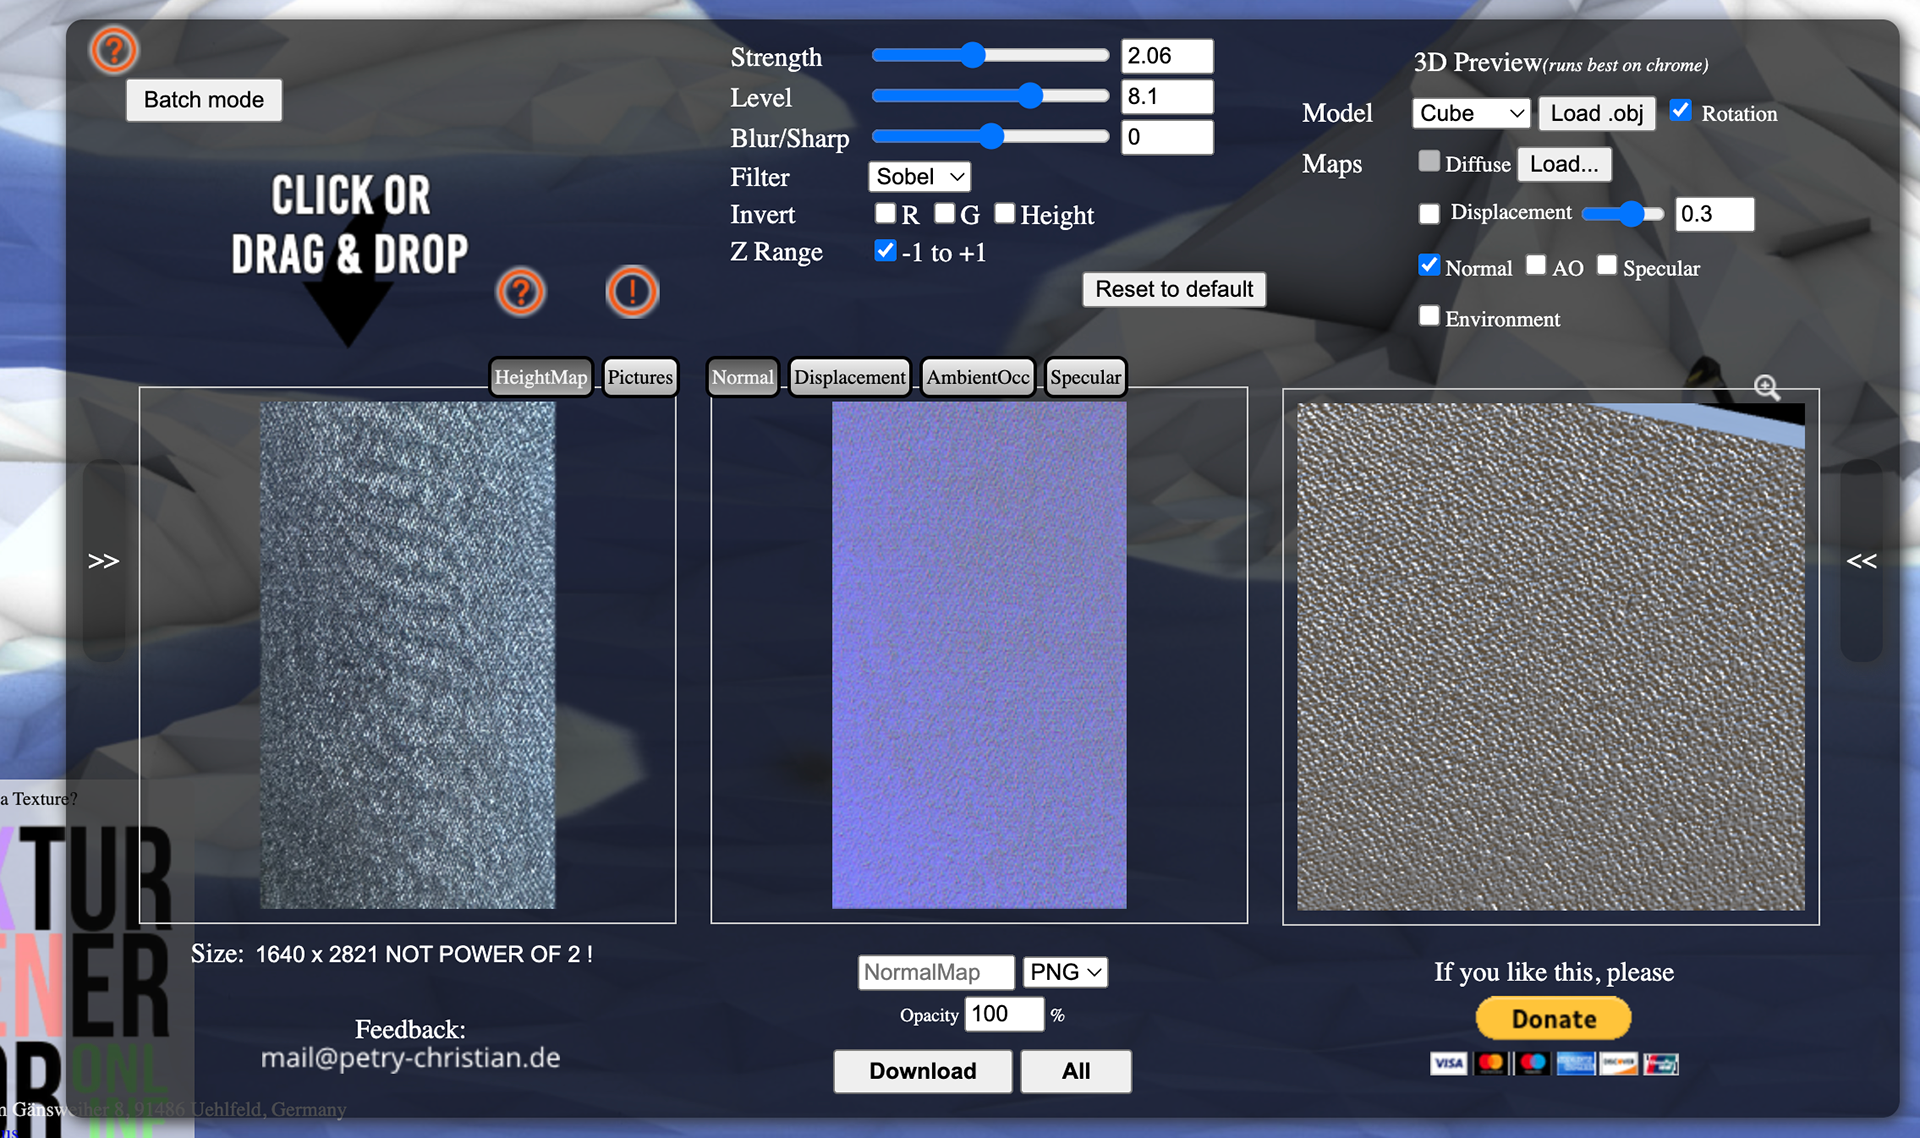1920x1138 pixels.
Task: Click the magnifier zoom icon above 3D preview
Action: click(1767, 387)
